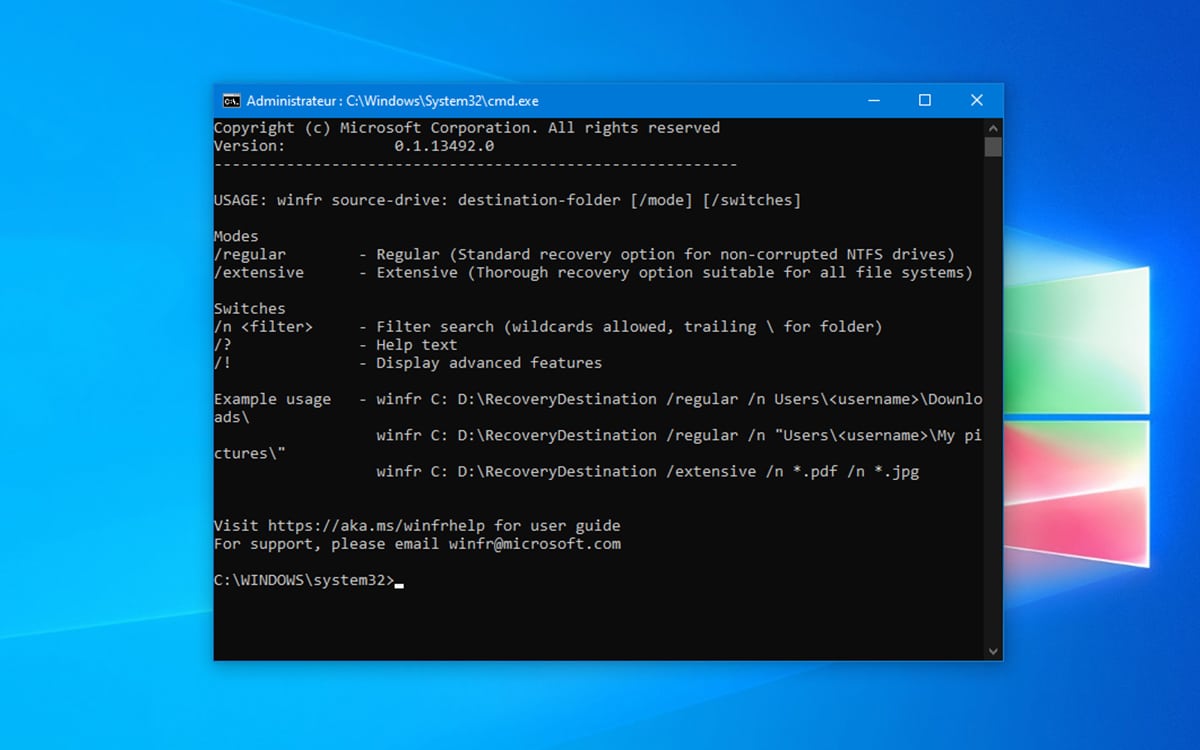Screen dimensions: 1200x750
Task: Click the winfr@microsoft.com email address
Action: [535, 544]
